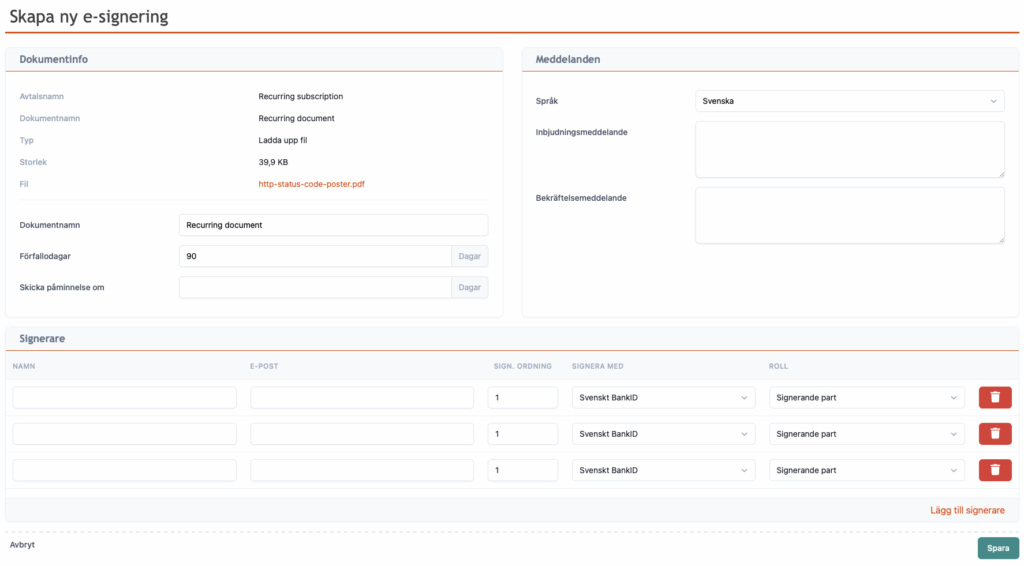1024x566 pixels.
Task: Remove the third signer using trash icon
Action: (x=994, y=470)
